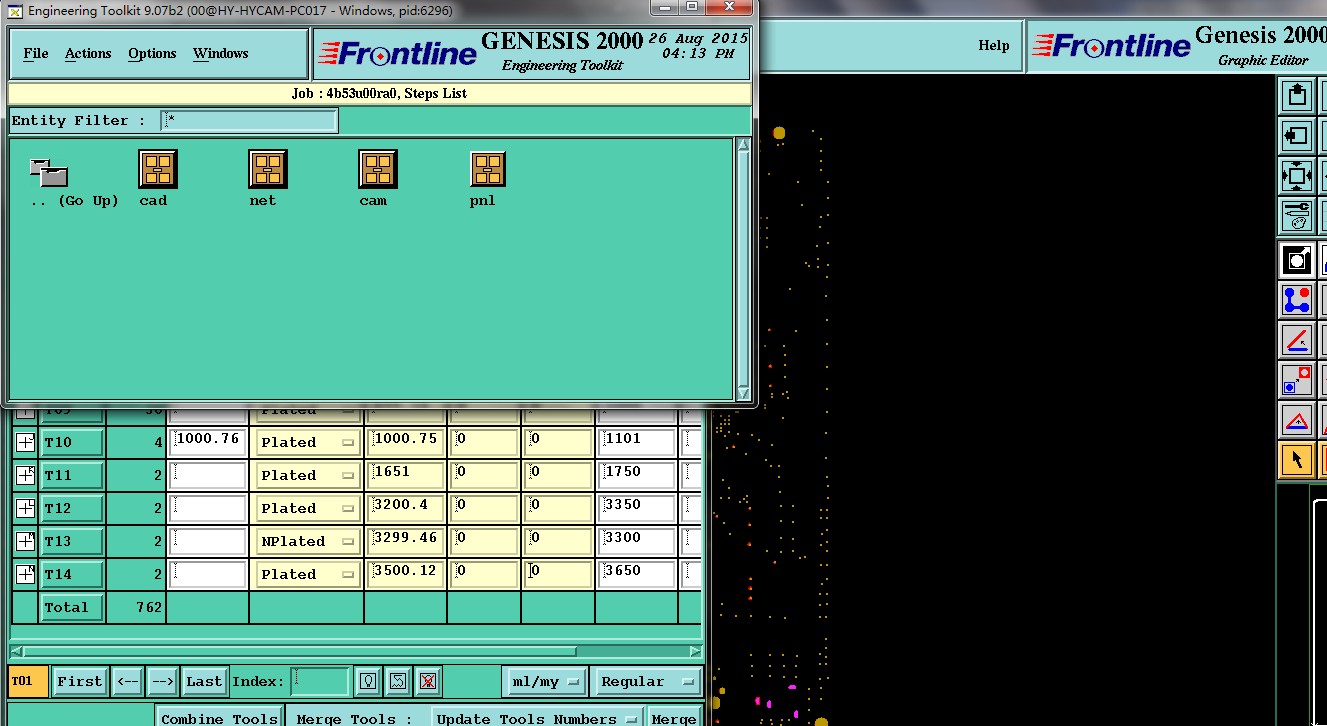Click the blue dots connection icon
The image size is (1327, 726).
(x=1297, y=300)
